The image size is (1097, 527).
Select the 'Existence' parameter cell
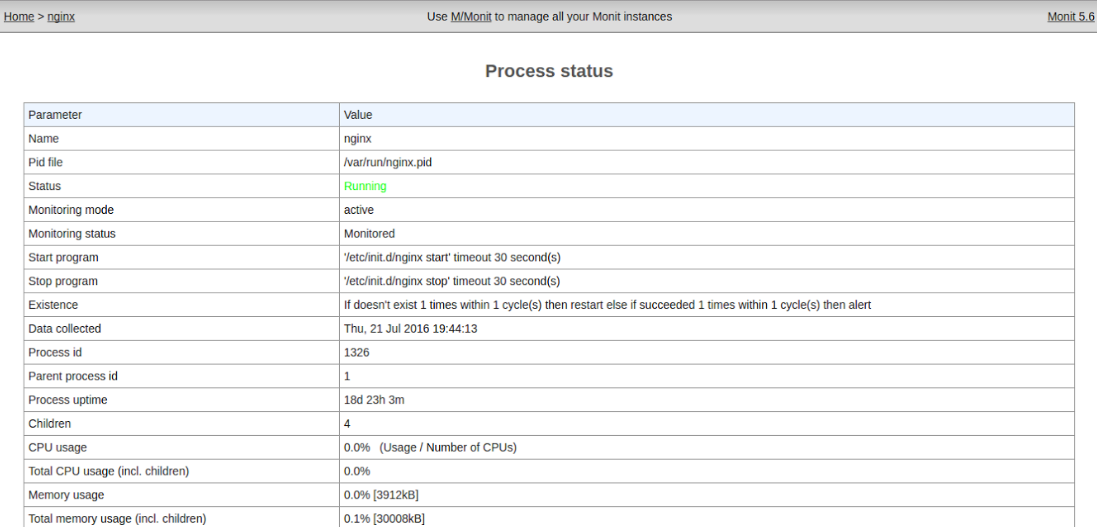(182, 305)
